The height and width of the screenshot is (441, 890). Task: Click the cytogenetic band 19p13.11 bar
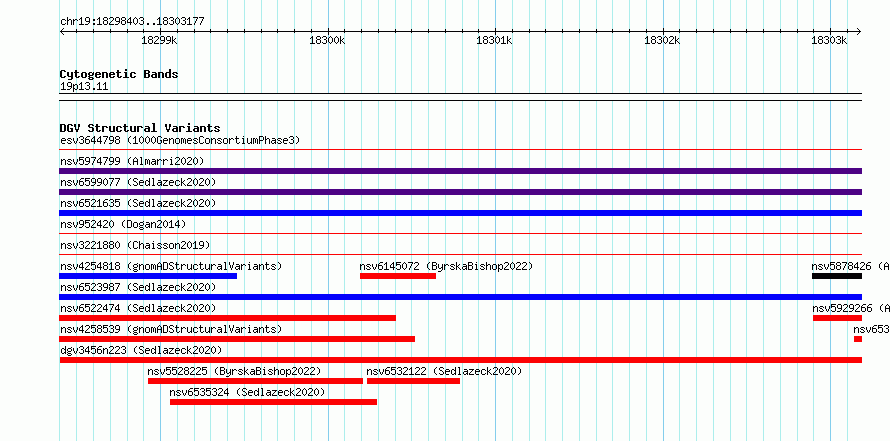click(460, 97)
